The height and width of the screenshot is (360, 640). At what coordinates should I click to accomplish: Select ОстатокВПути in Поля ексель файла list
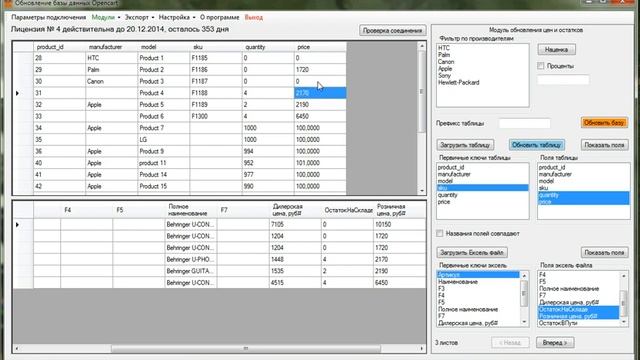[x=579, y=323]
